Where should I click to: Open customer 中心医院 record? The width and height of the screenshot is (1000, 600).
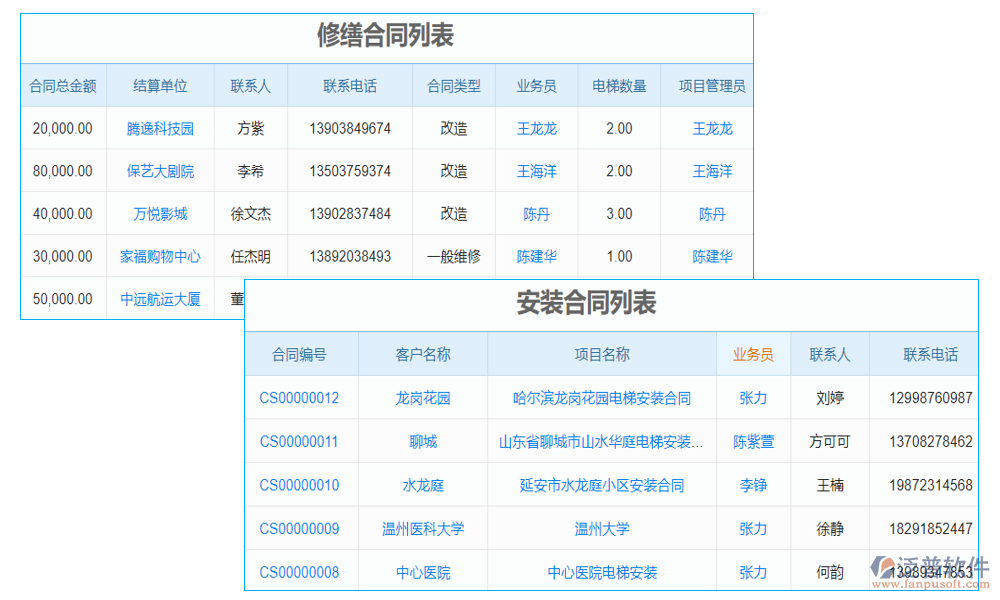click(422, 572)
